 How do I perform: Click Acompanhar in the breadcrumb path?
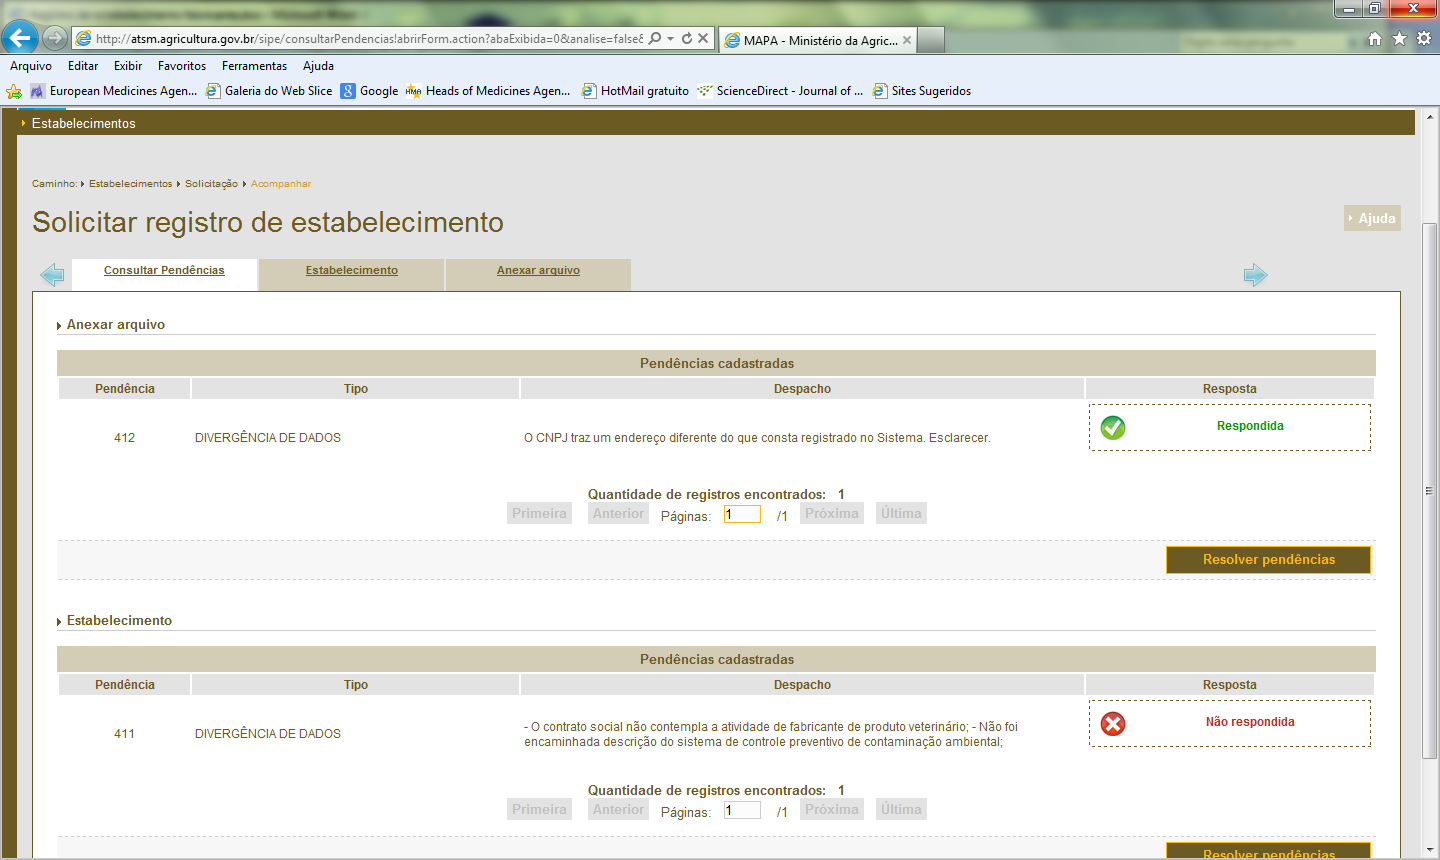click(x=281, y=184)
